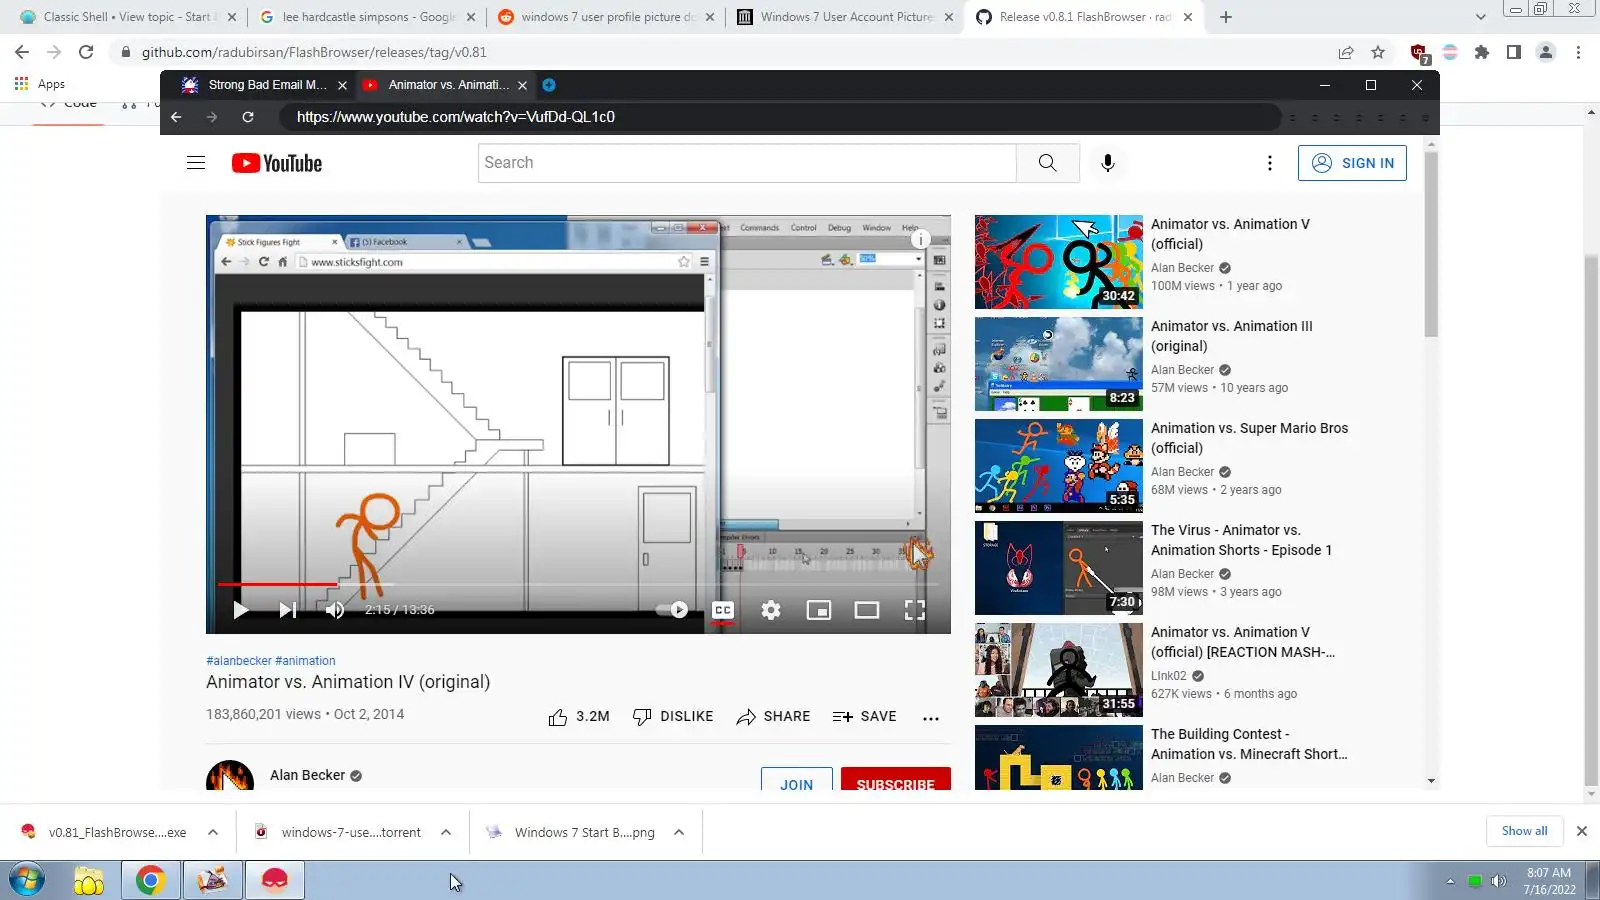The image size is (1600, 900).
Task: Switch to lee hardcastle simpsons Google tab
Action: click(x=369, y=17)
